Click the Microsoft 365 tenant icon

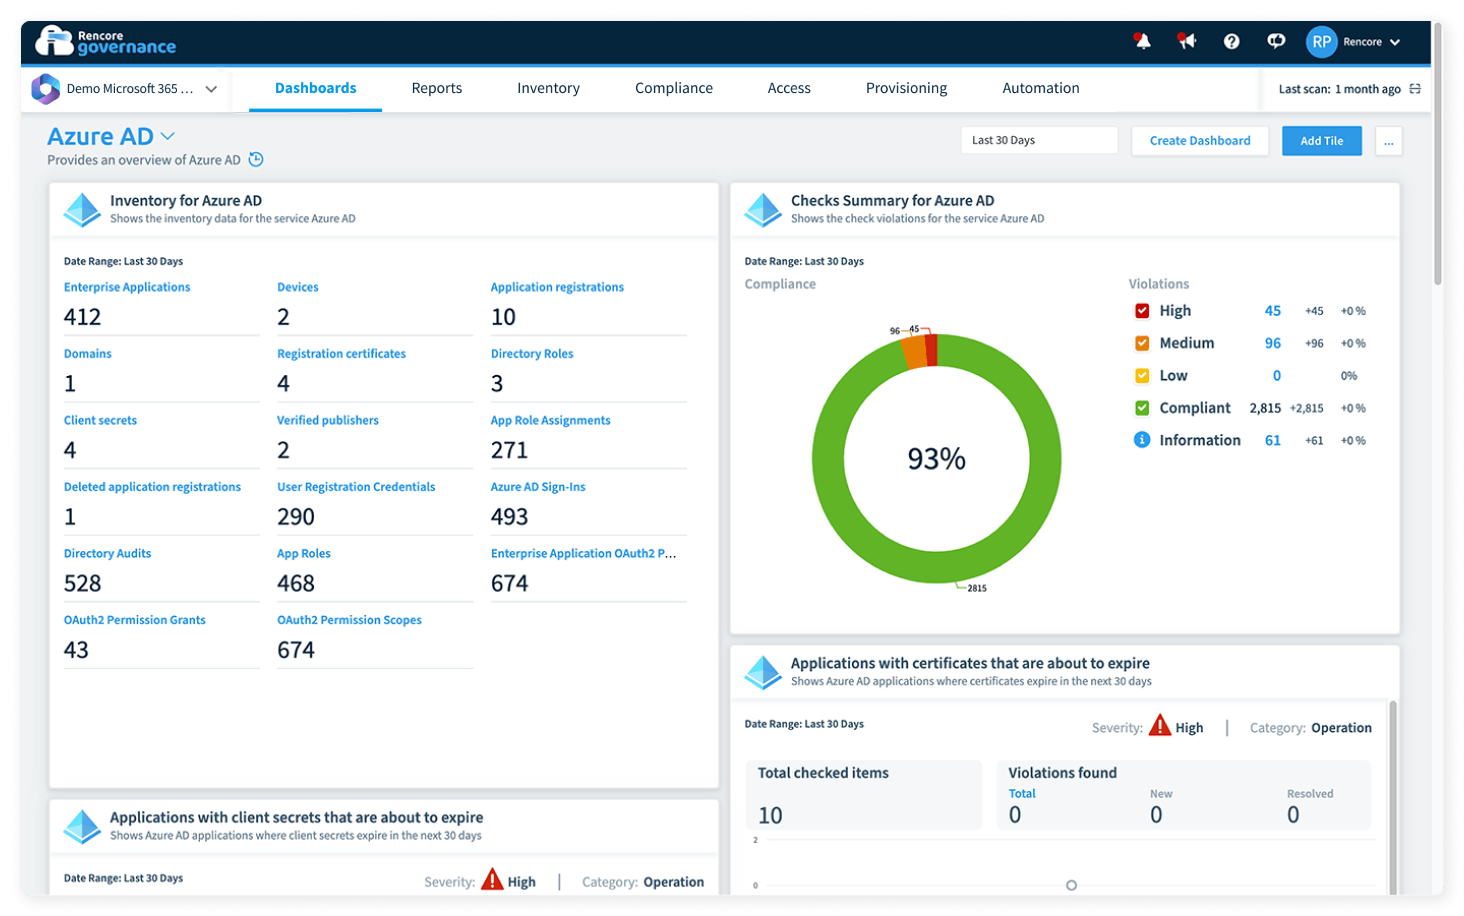[x=45, y=89]
